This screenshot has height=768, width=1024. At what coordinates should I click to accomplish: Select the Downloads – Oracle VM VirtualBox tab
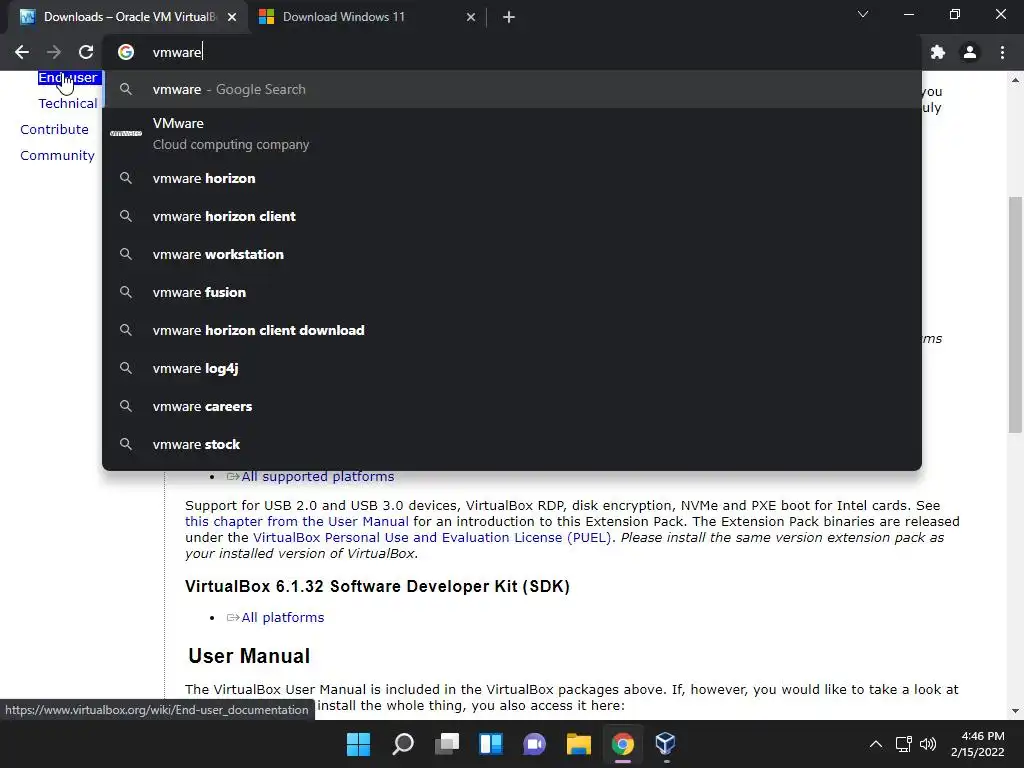point(127,17)
